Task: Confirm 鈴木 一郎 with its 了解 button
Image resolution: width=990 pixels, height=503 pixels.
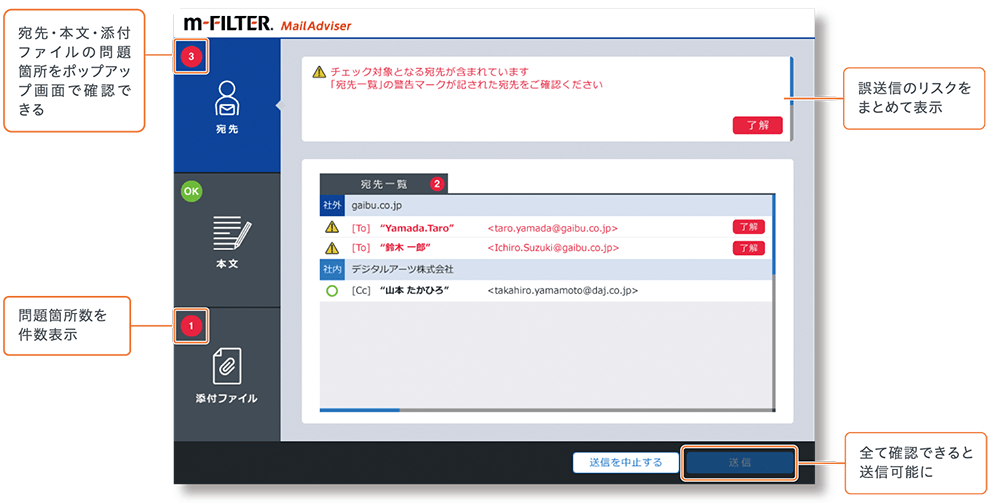Action: (x=749, y=247)
